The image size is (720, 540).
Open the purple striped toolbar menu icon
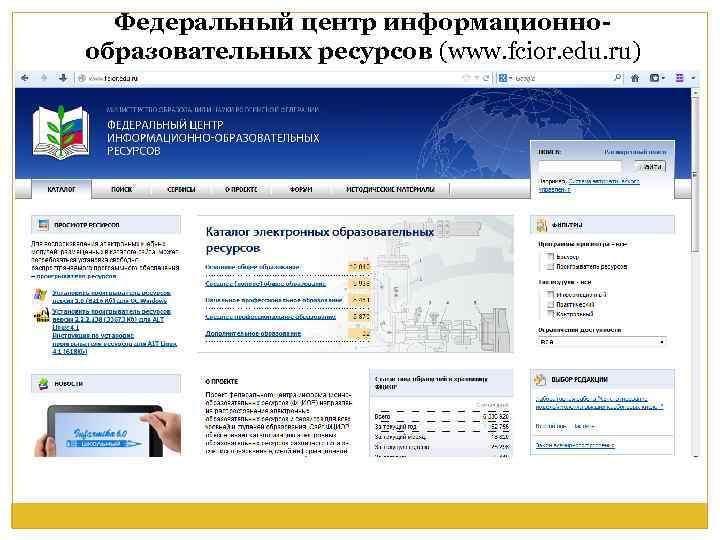click(680, 78)
